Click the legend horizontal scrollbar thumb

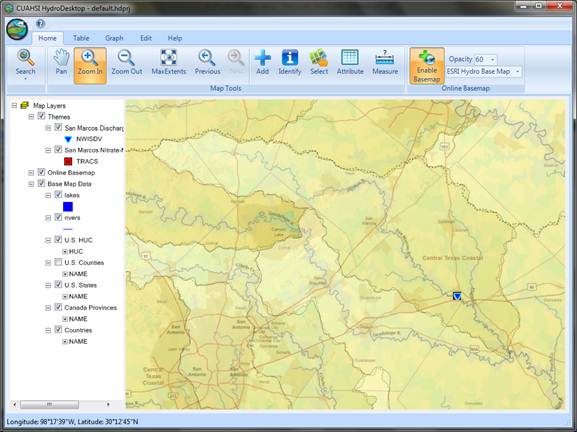[x=49, y=404]
